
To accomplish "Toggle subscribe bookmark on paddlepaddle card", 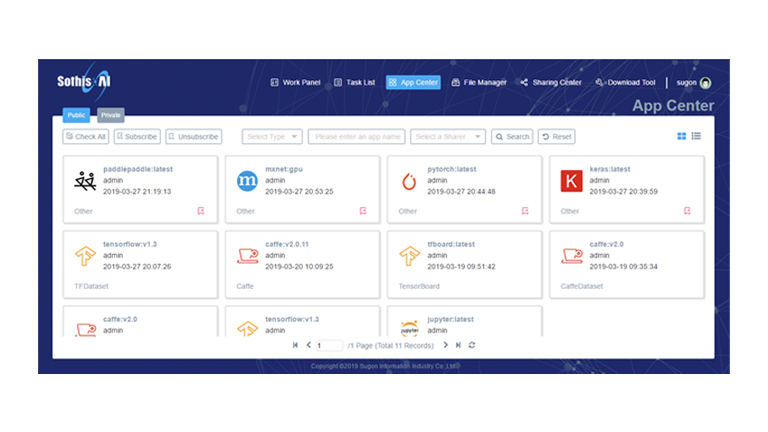I will (201, 211).
